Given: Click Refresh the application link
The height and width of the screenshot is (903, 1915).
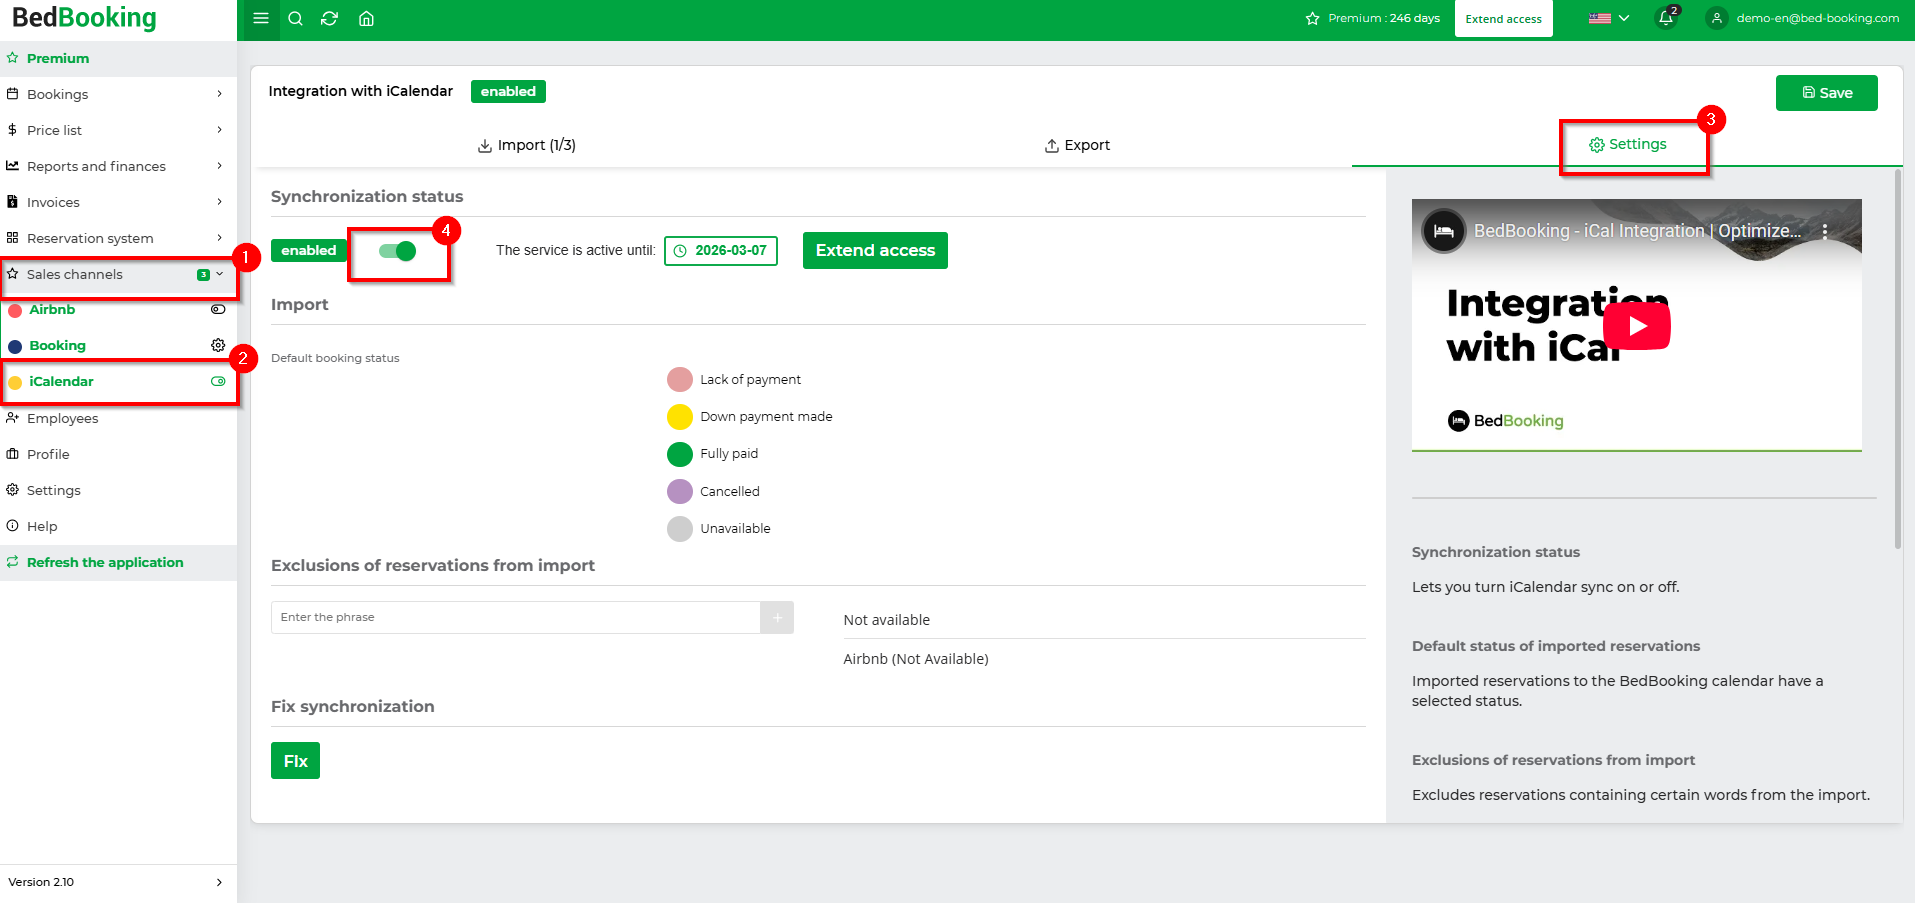Looking at the screenshot, I should 105,562.
